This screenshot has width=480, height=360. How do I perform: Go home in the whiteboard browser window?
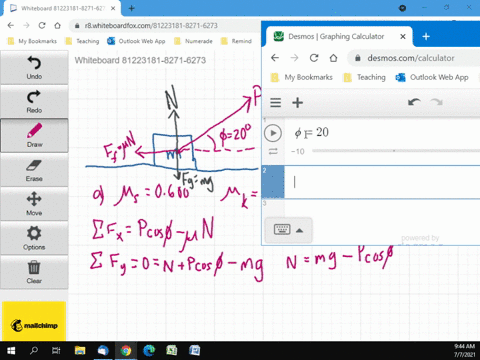58,25
